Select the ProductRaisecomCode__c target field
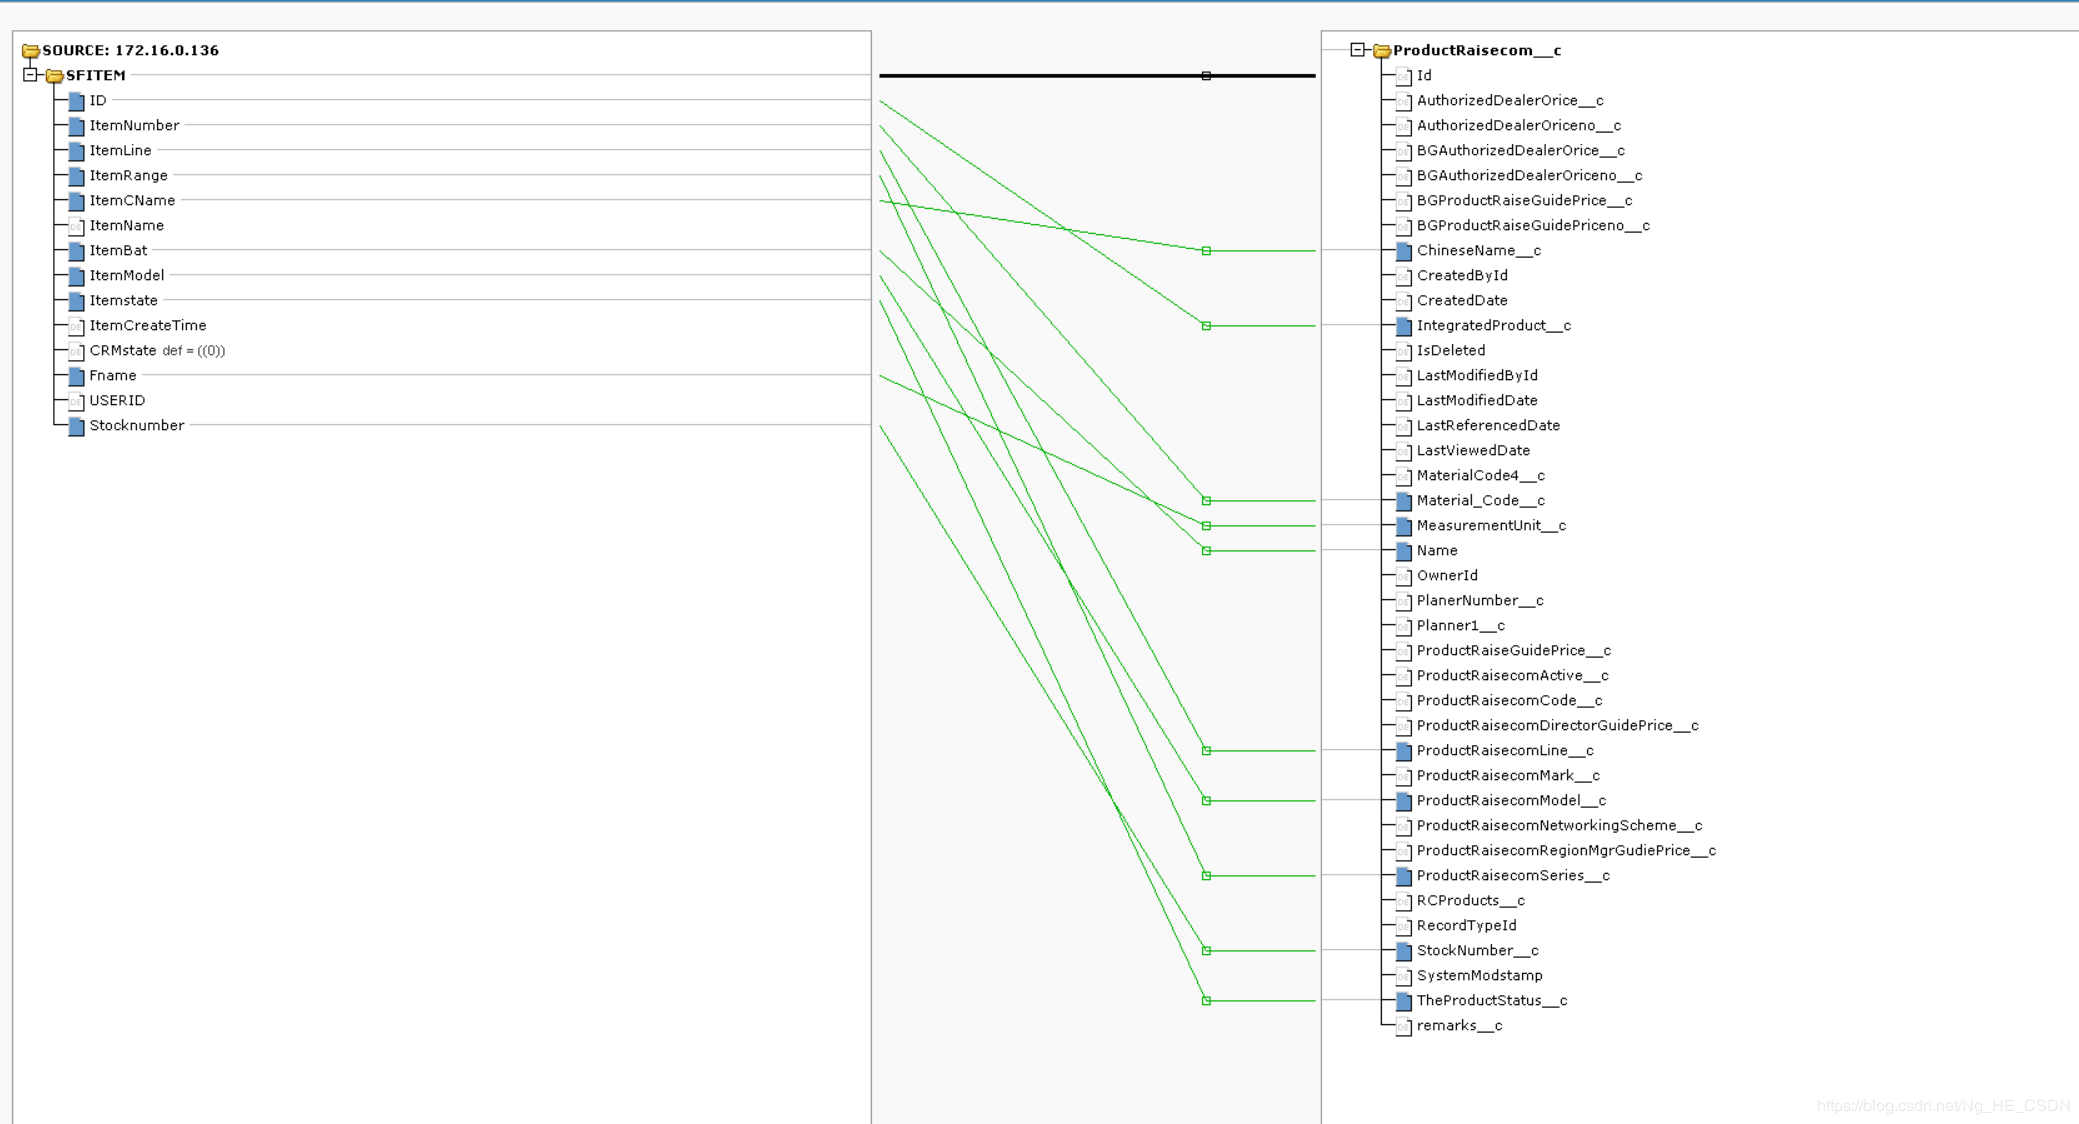Viewport: 2079px width, 1124px height. pos(1509,700)
